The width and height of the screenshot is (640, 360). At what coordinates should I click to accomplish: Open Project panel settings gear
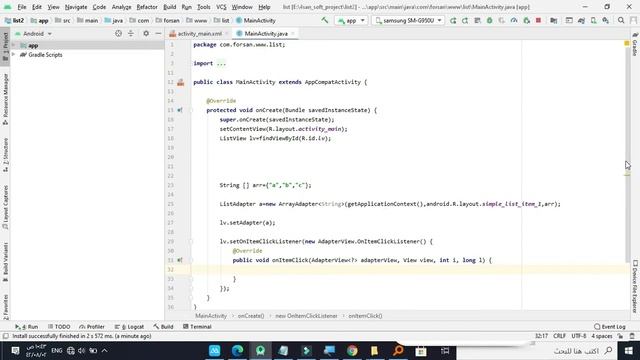(x=146, y=33)
